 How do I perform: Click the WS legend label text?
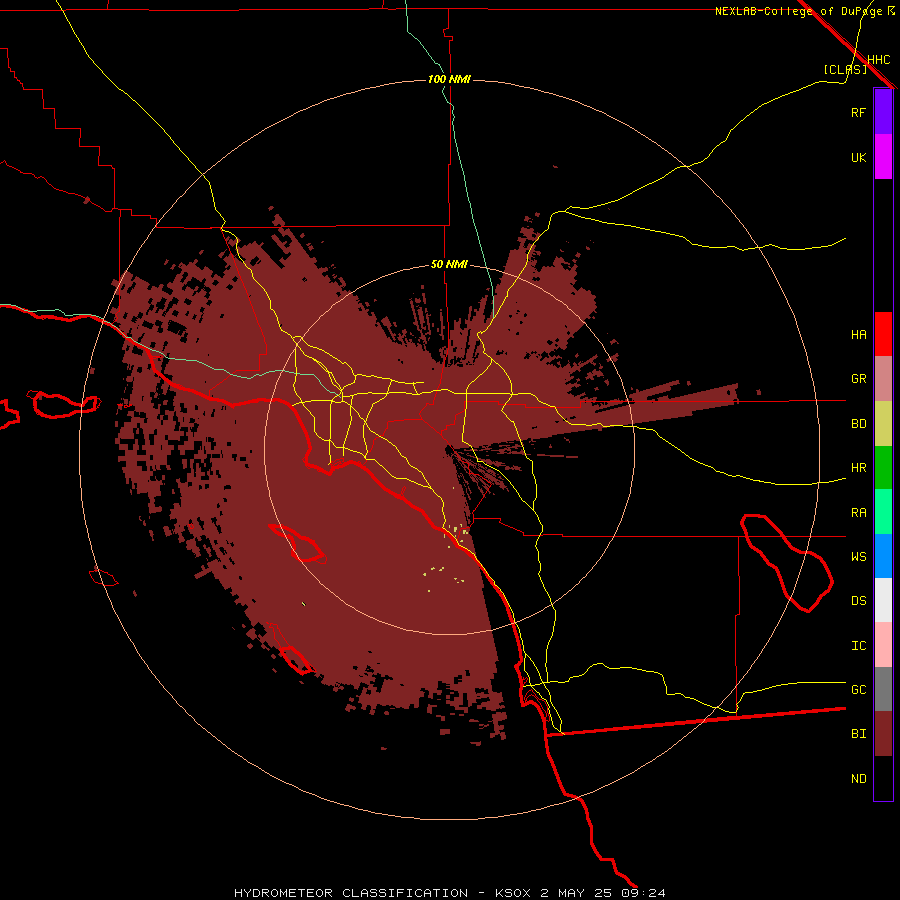click(858, 557)
